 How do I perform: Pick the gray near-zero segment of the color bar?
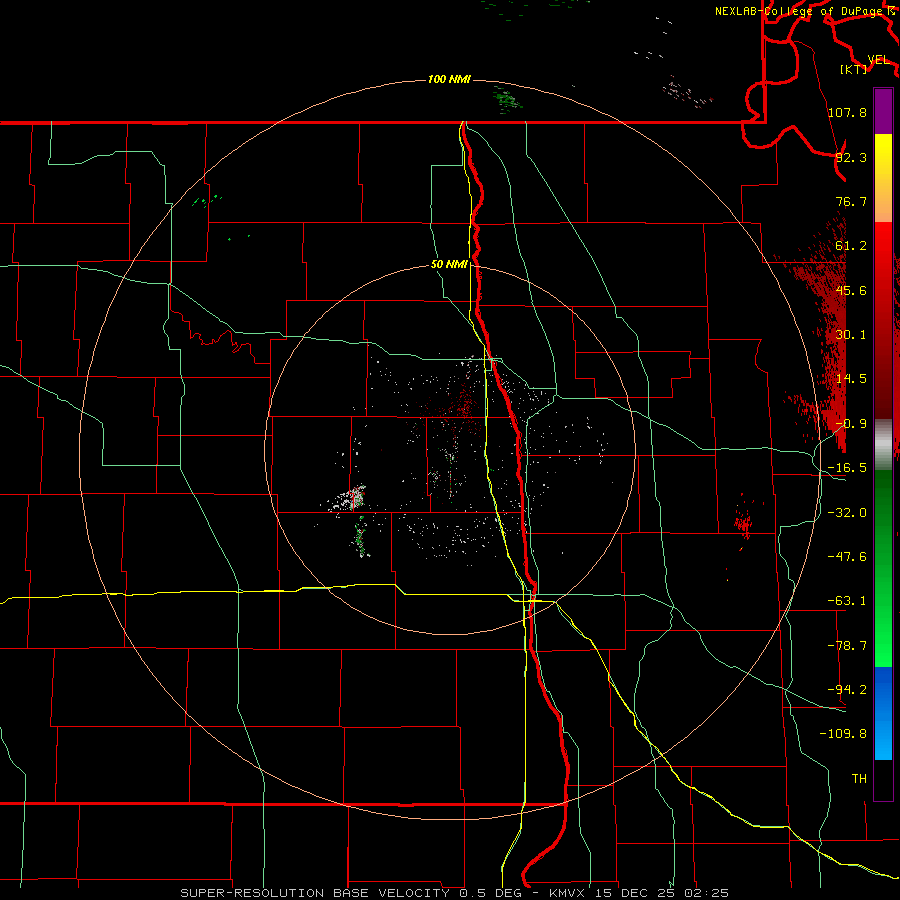click(x=883, y=445)
